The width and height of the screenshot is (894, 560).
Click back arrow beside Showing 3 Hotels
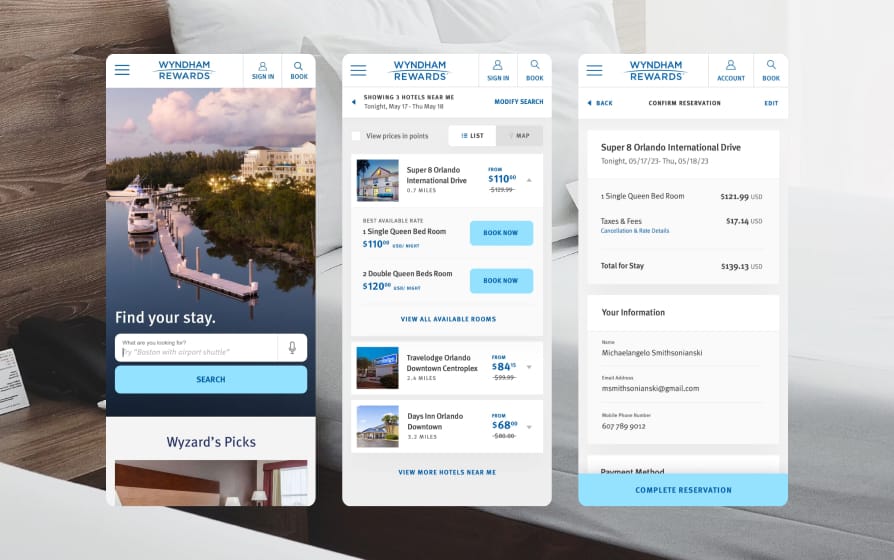coord(352,102)
